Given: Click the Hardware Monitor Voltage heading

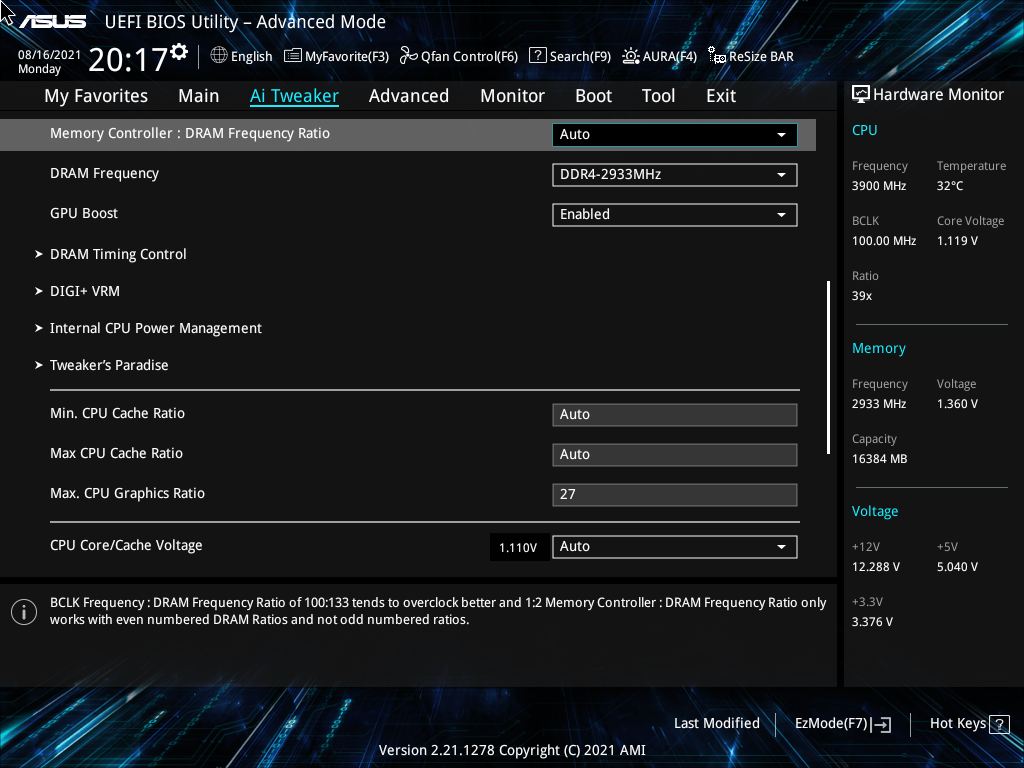Looking at the screenshot, I should [x=874, y=511].
